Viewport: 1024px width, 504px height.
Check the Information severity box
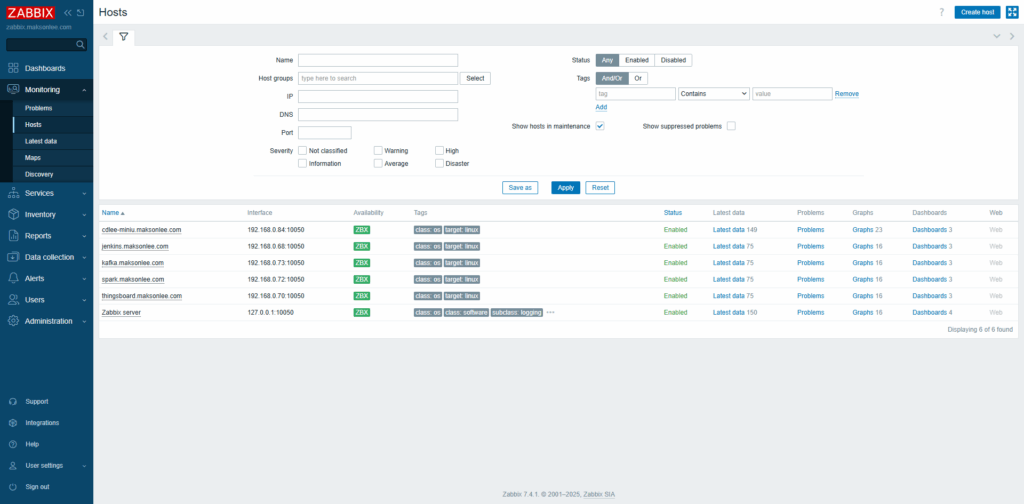(302, 163)
